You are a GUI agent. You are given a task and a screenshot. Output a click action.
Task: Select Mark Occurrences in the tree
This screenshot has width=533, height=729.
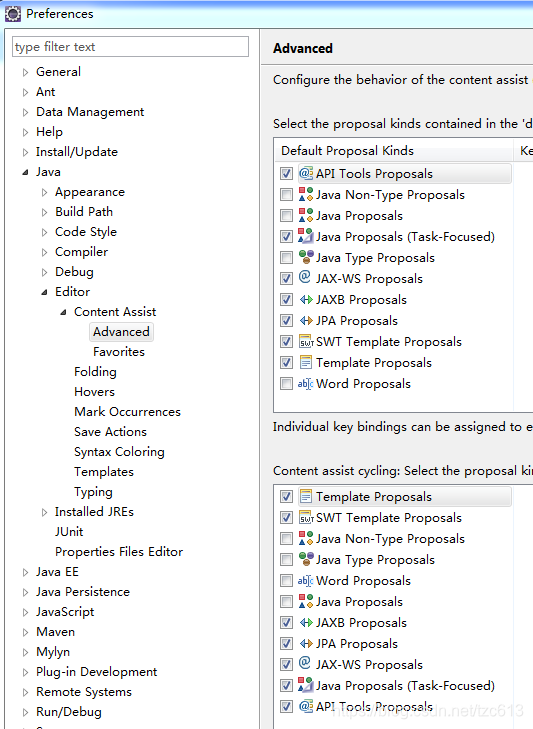coord(127,412)
